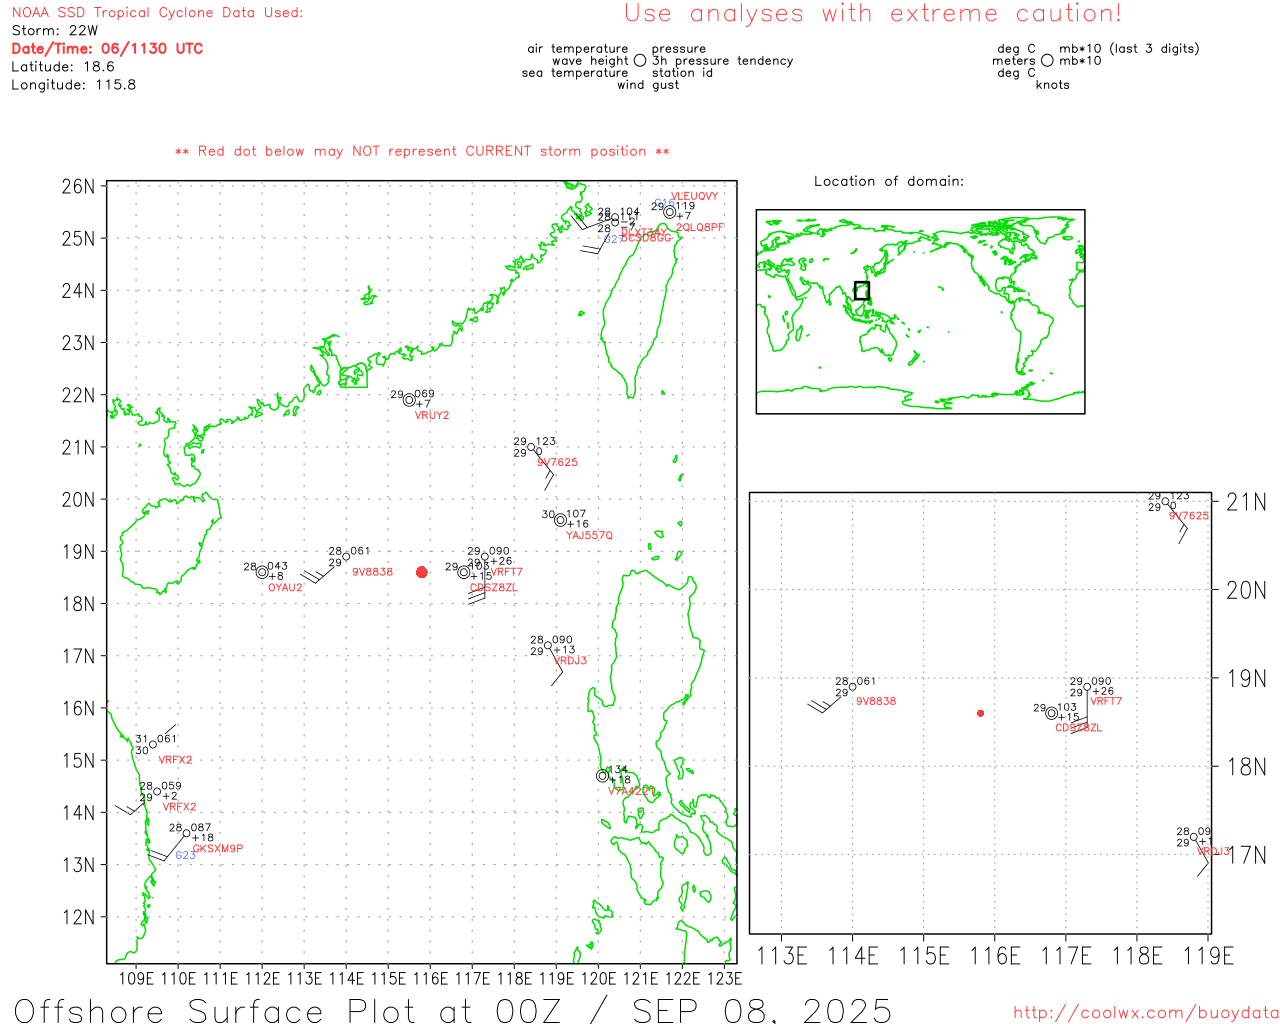Image resolution: width=1280 pixels, height=1024 pixels.
Task: Click 'station id' legend label
Action: click(x=682, y=73)
